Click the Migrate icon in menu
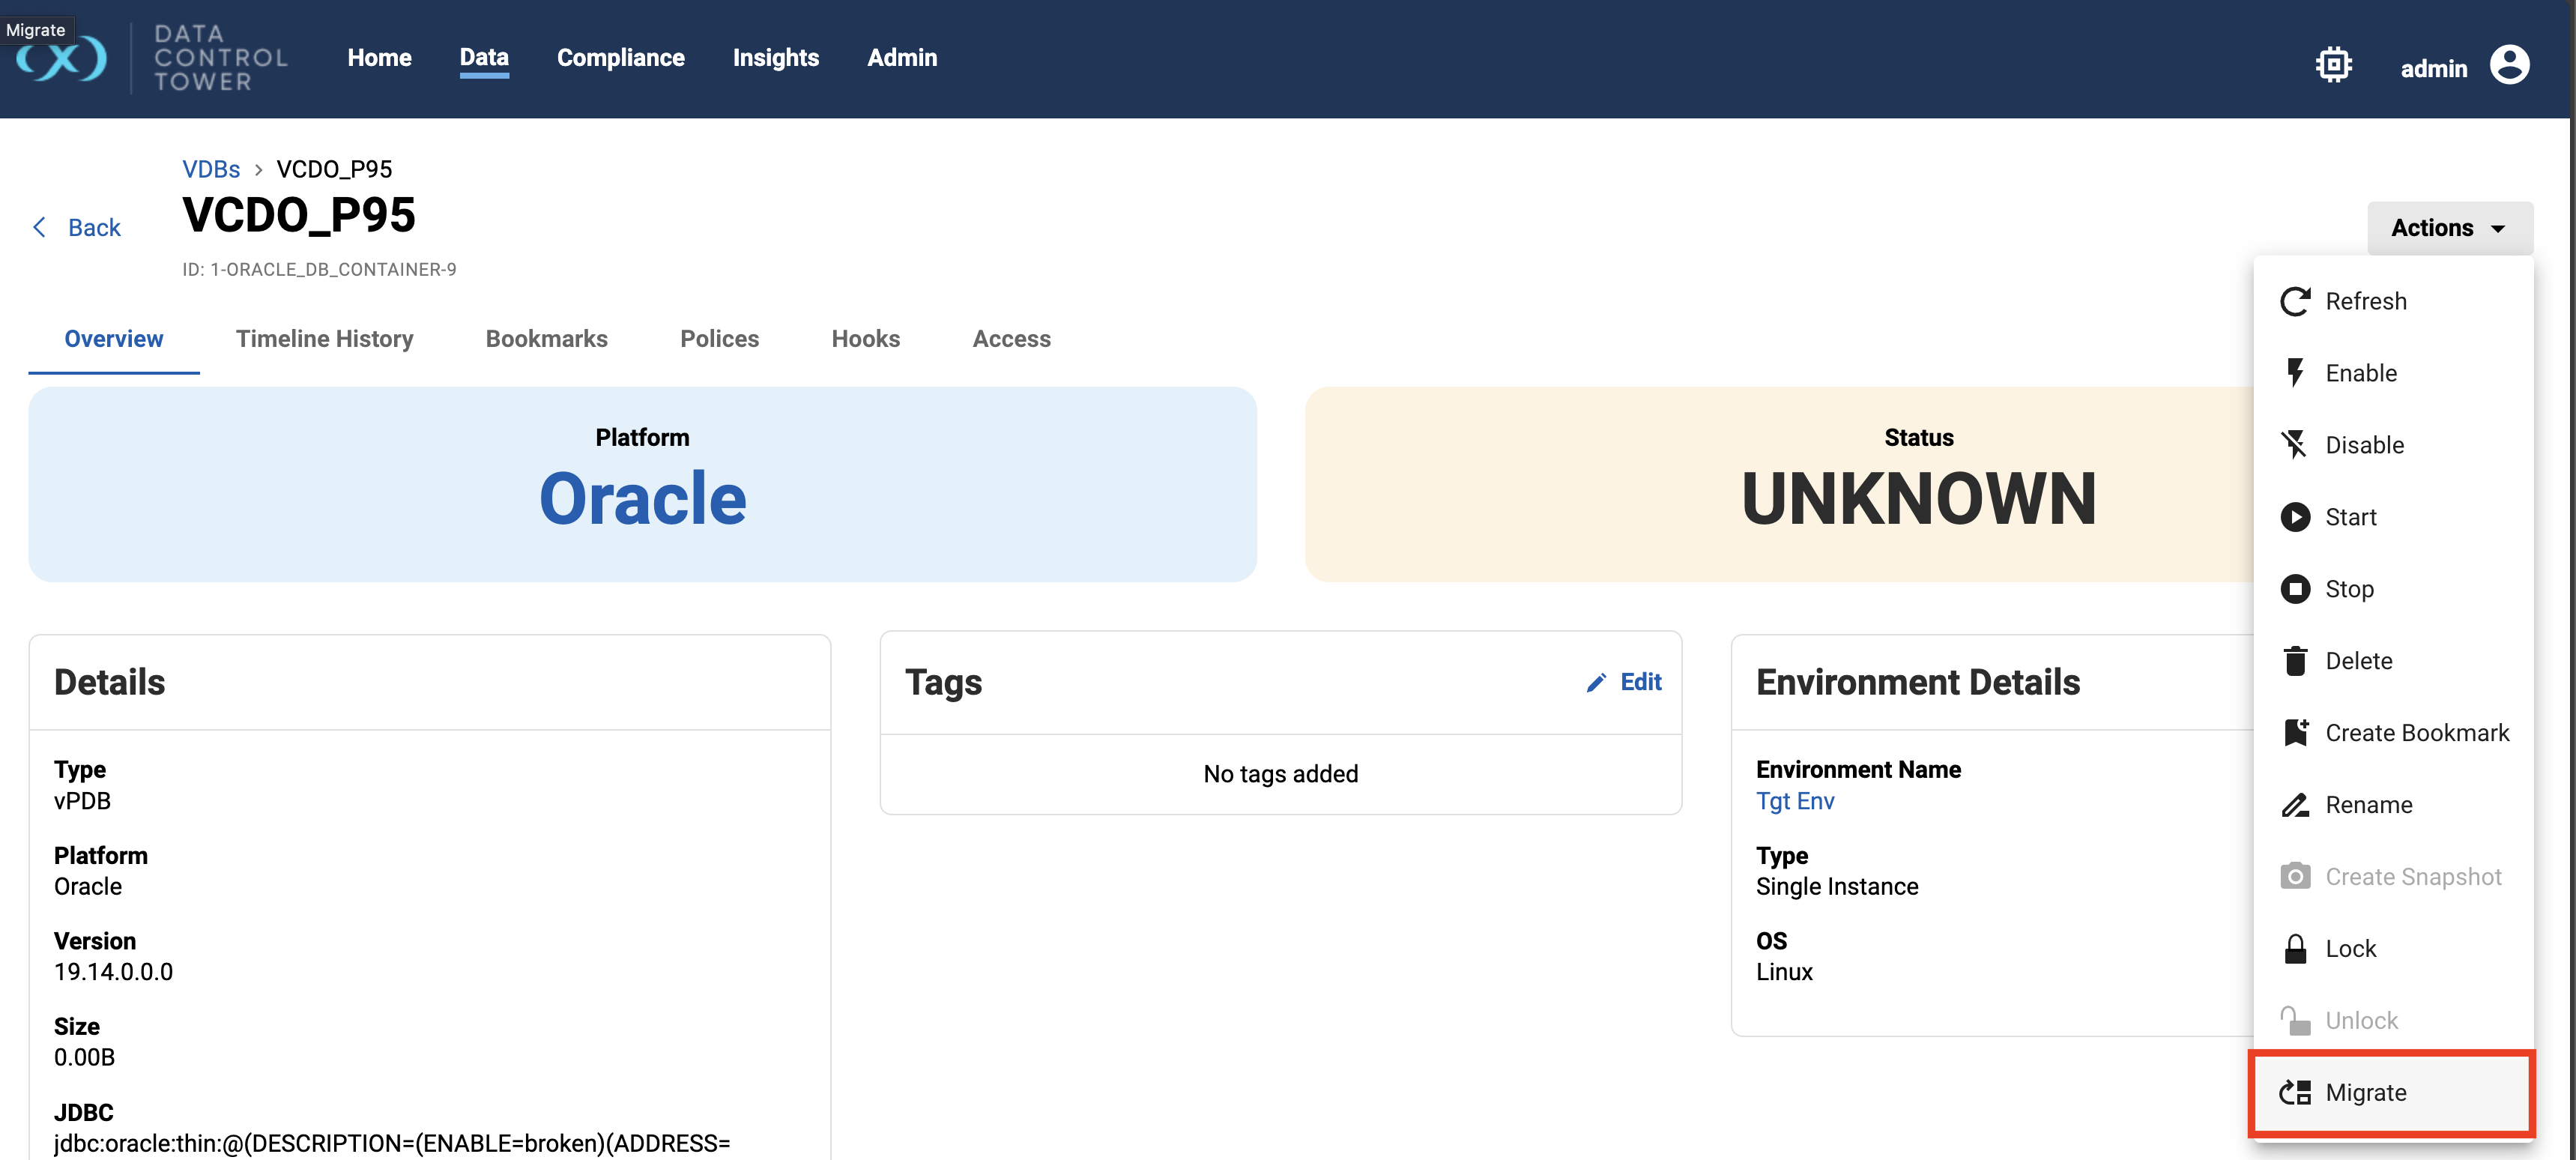2576x1160 pixels. [2294, 1092]
